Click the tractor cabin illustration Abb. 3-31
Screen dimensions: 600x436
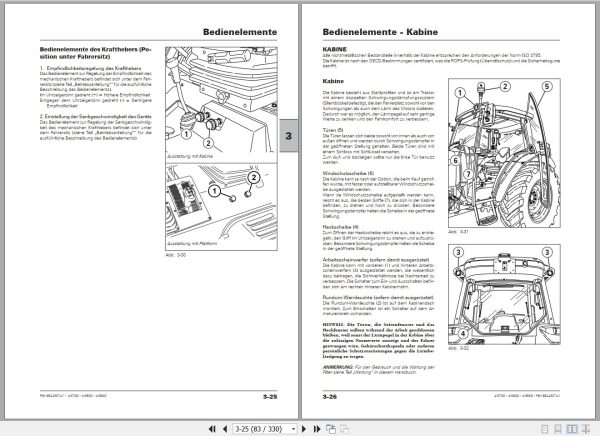(x=504, y=153)
